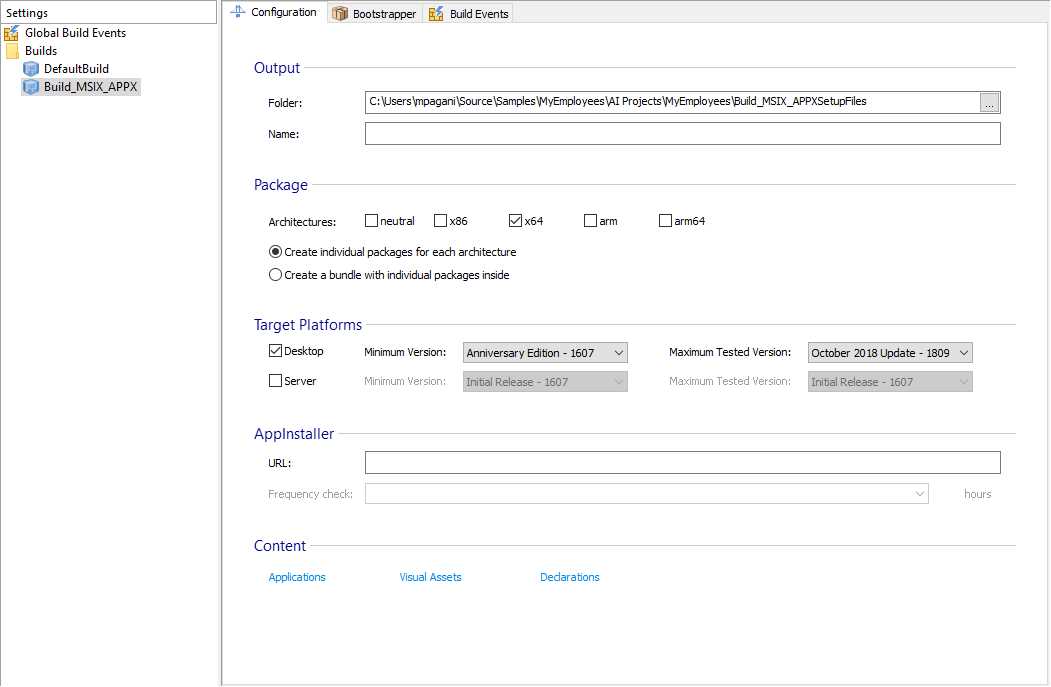Open the output folder browse button
The height and width of the screenshot is (687, 1051).
tap(989, 102)
